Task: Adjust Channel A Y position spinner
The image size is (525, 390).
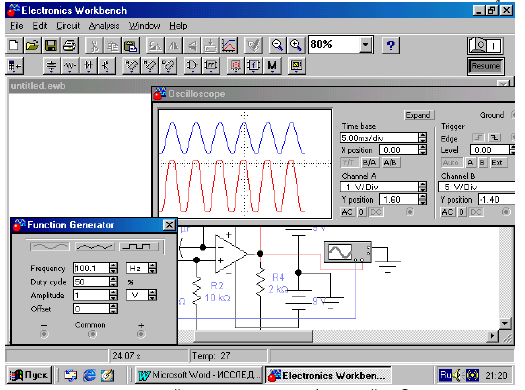Action: click(x=423, y=200)
